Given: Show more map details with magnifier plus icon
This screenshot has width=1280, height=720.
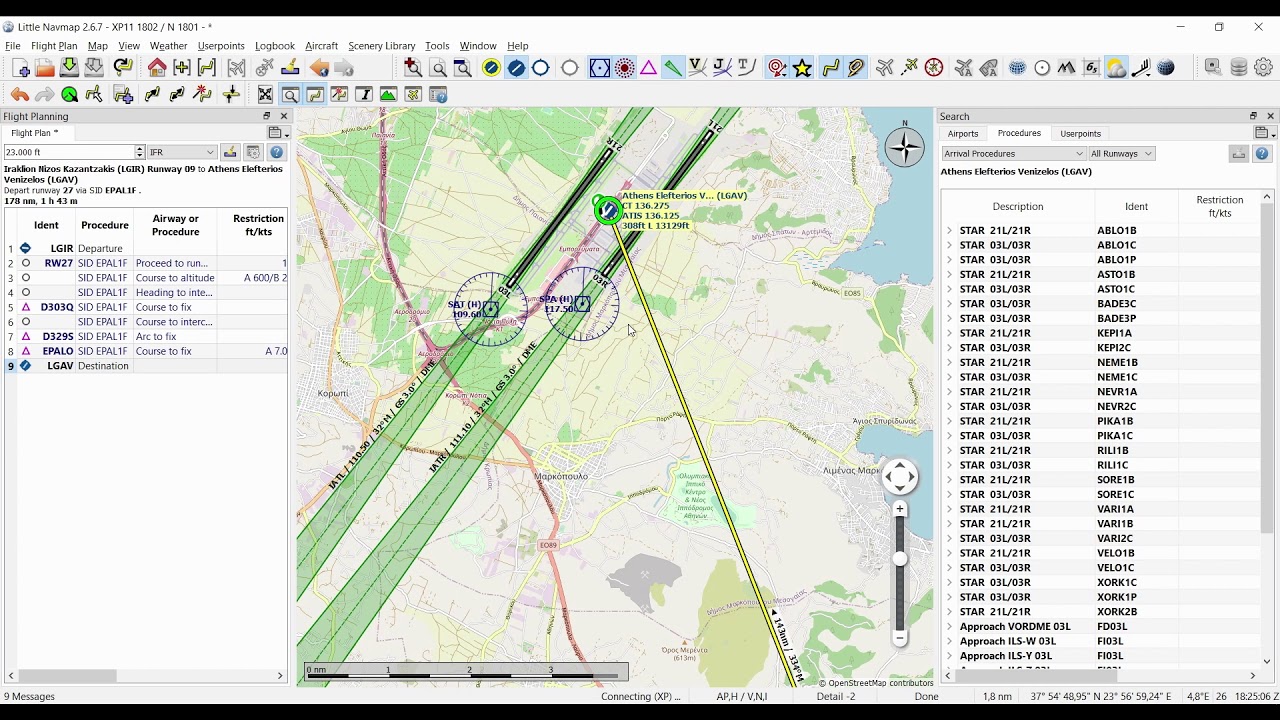Looking at the screenshot, I should tap(412, 68).
